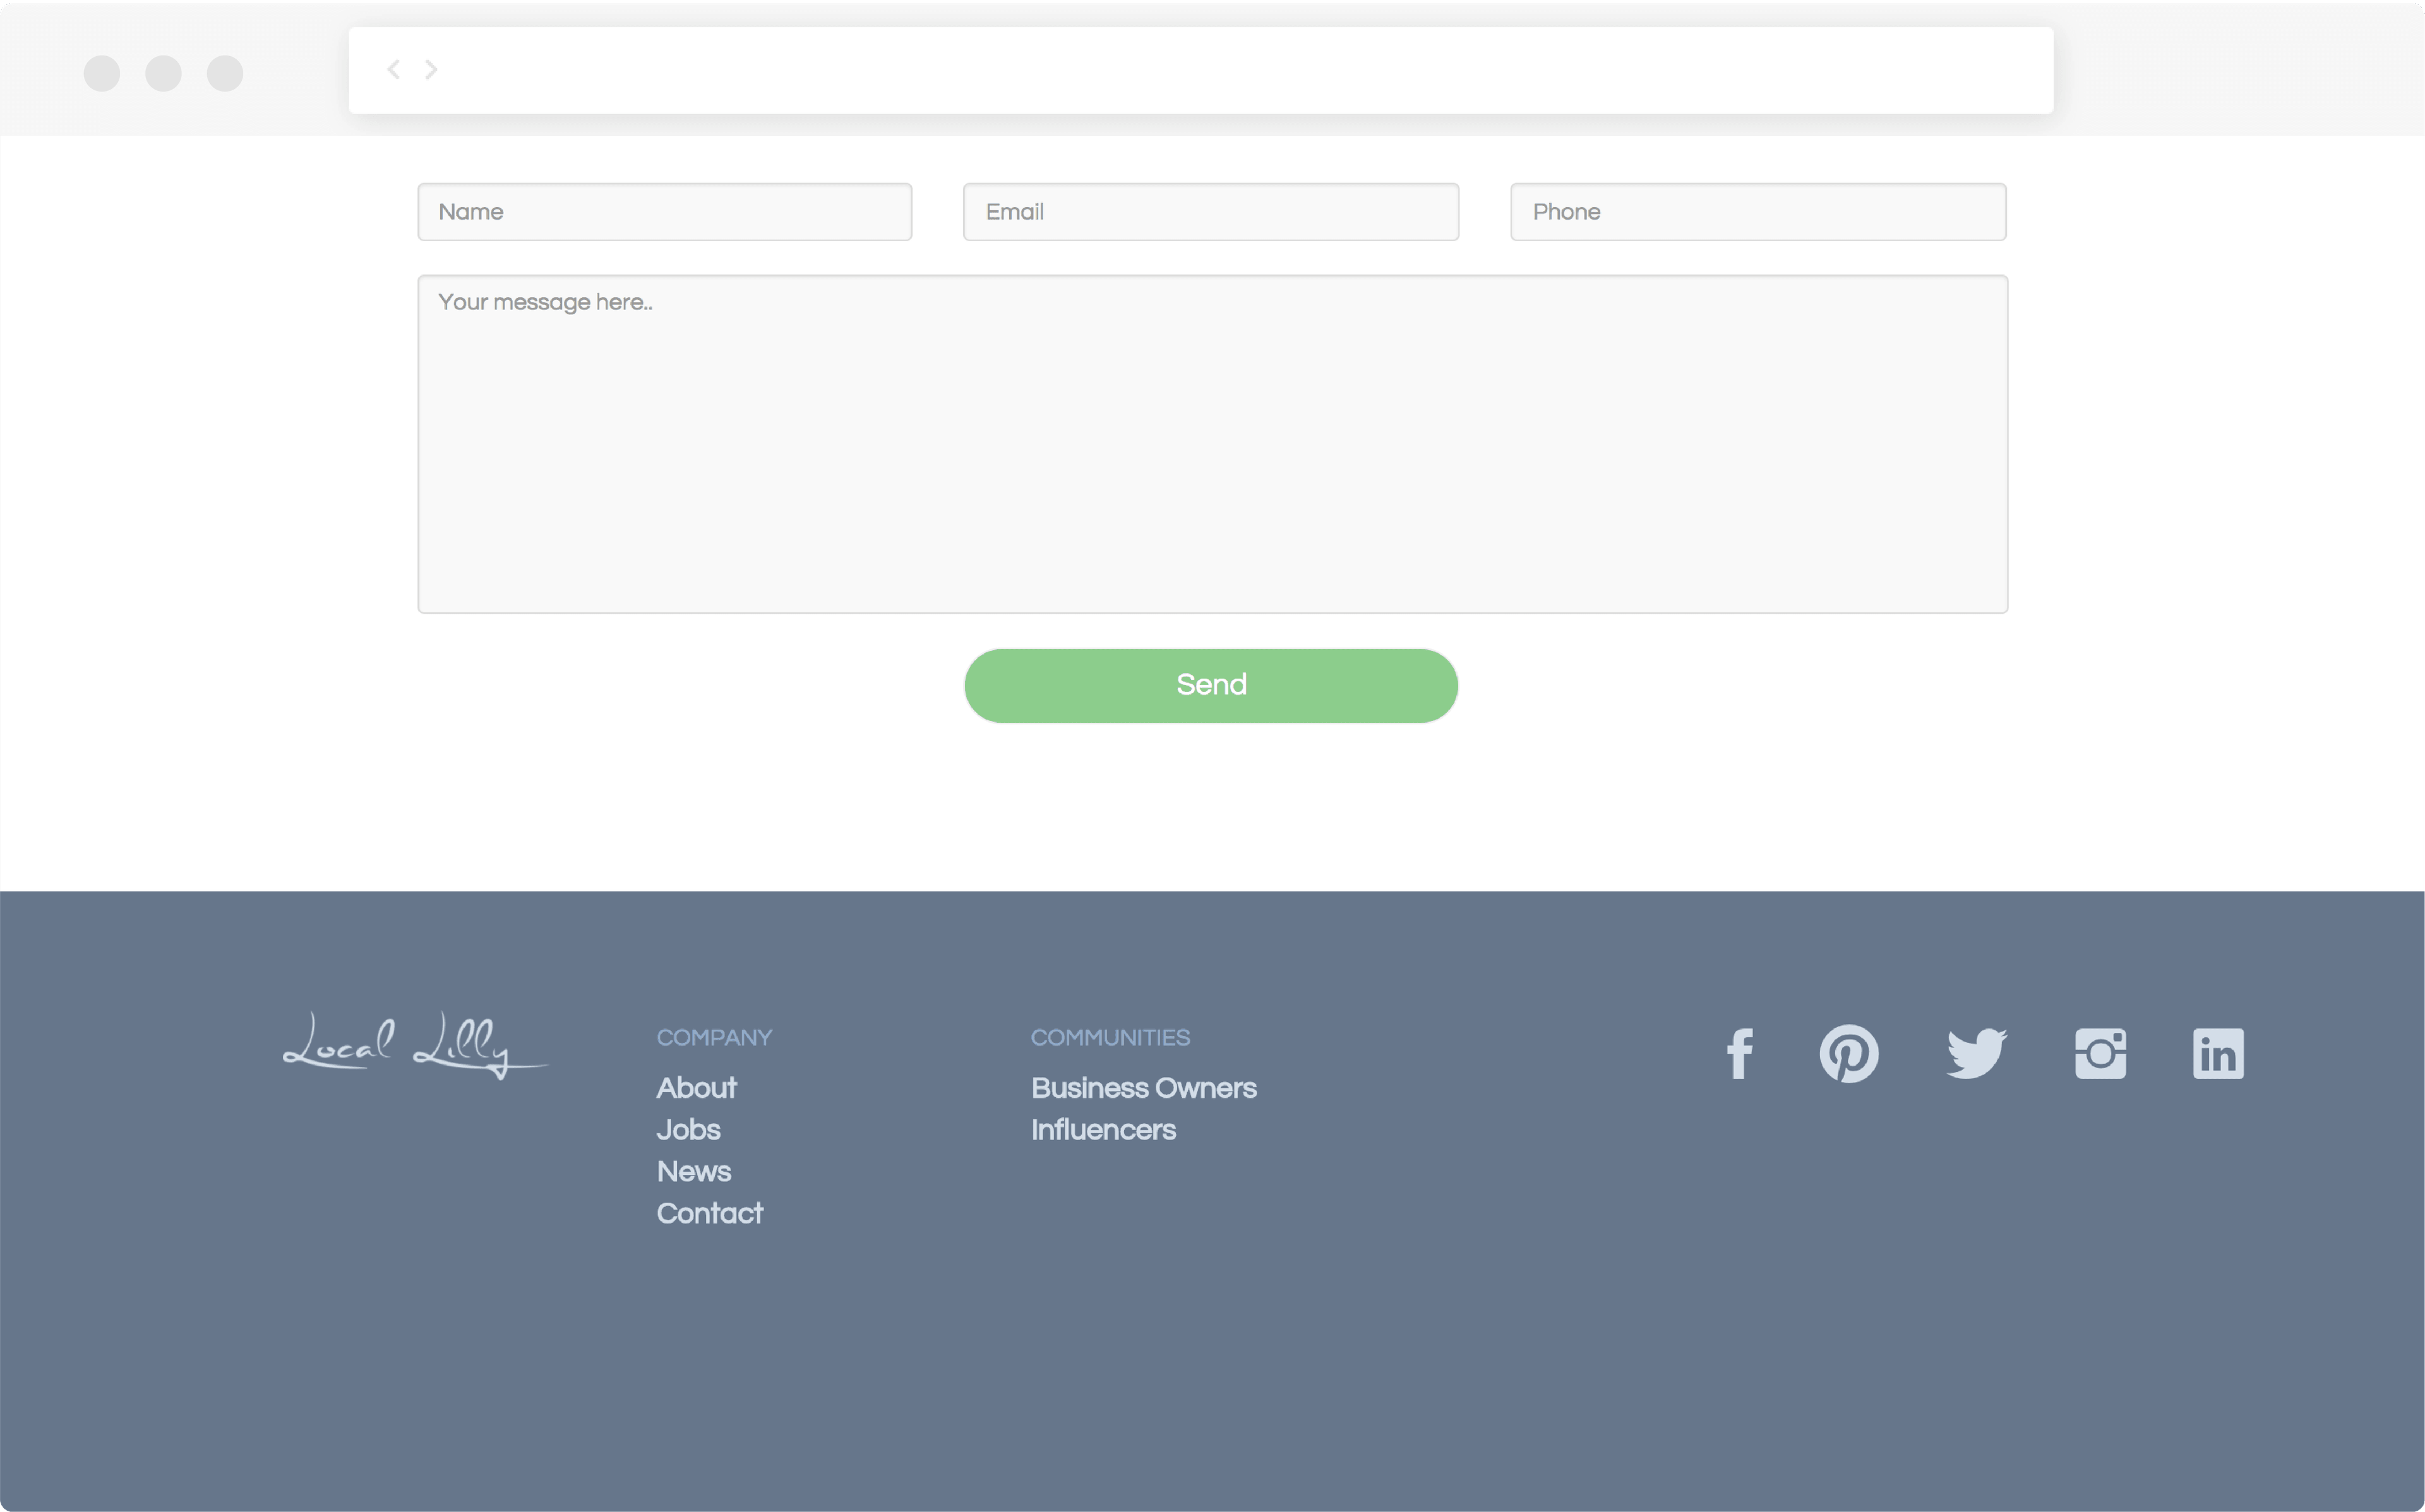Viewport: 2425px width, 1512px height.
Task: Open the News footer link
Action: tap(694, 1172)
